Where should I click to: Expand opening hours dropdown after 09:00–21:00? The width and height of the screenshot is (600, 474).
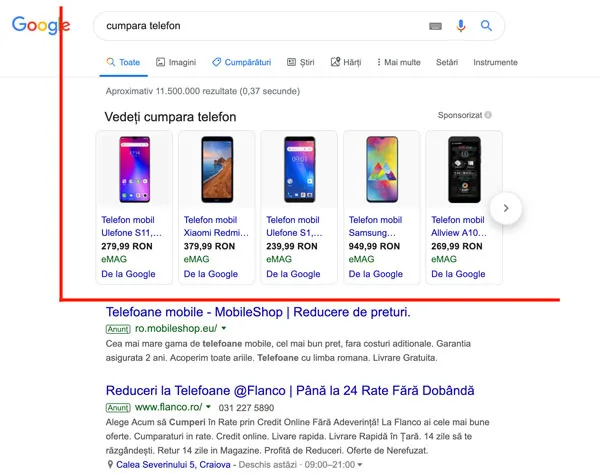pos(359,465)
